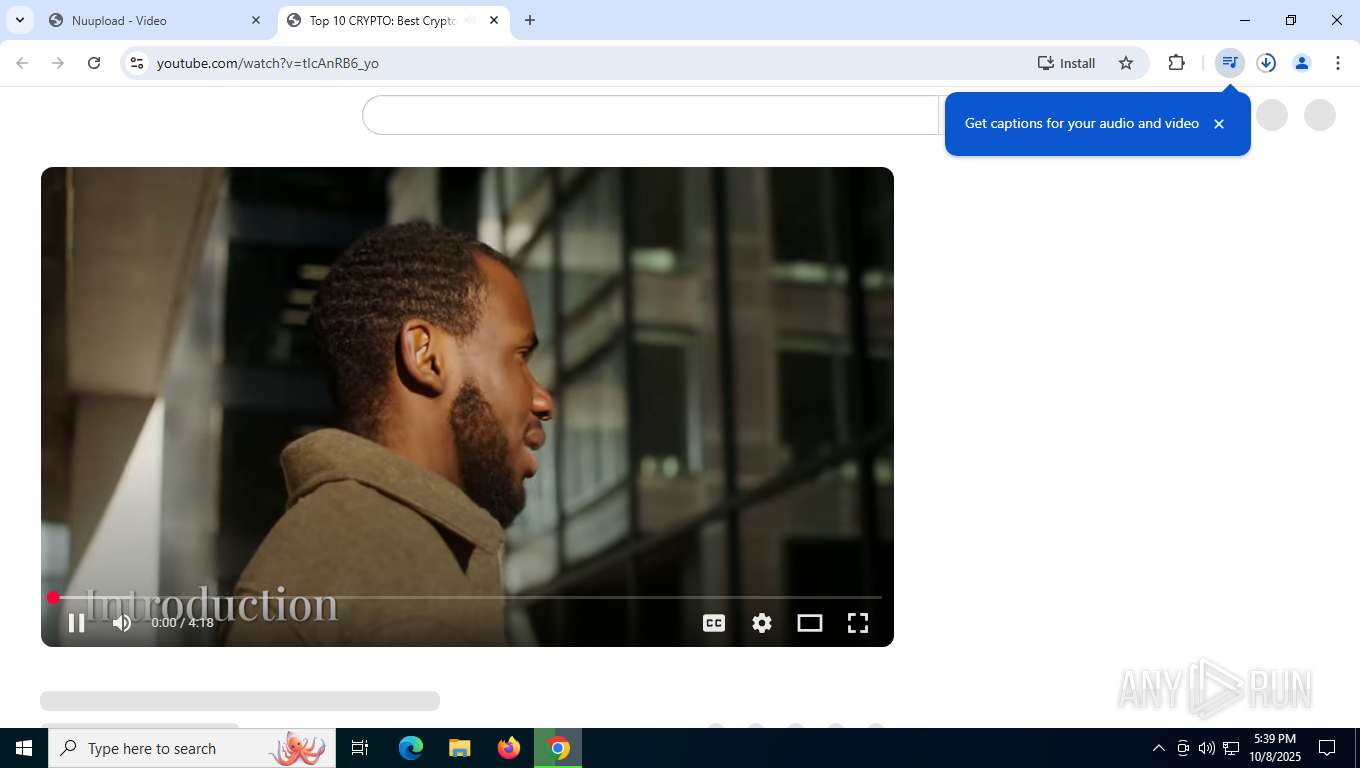Viewport: 1360px width, 768px height.
Task: Enter fullscreen video mode
Action: pos(858,623)
